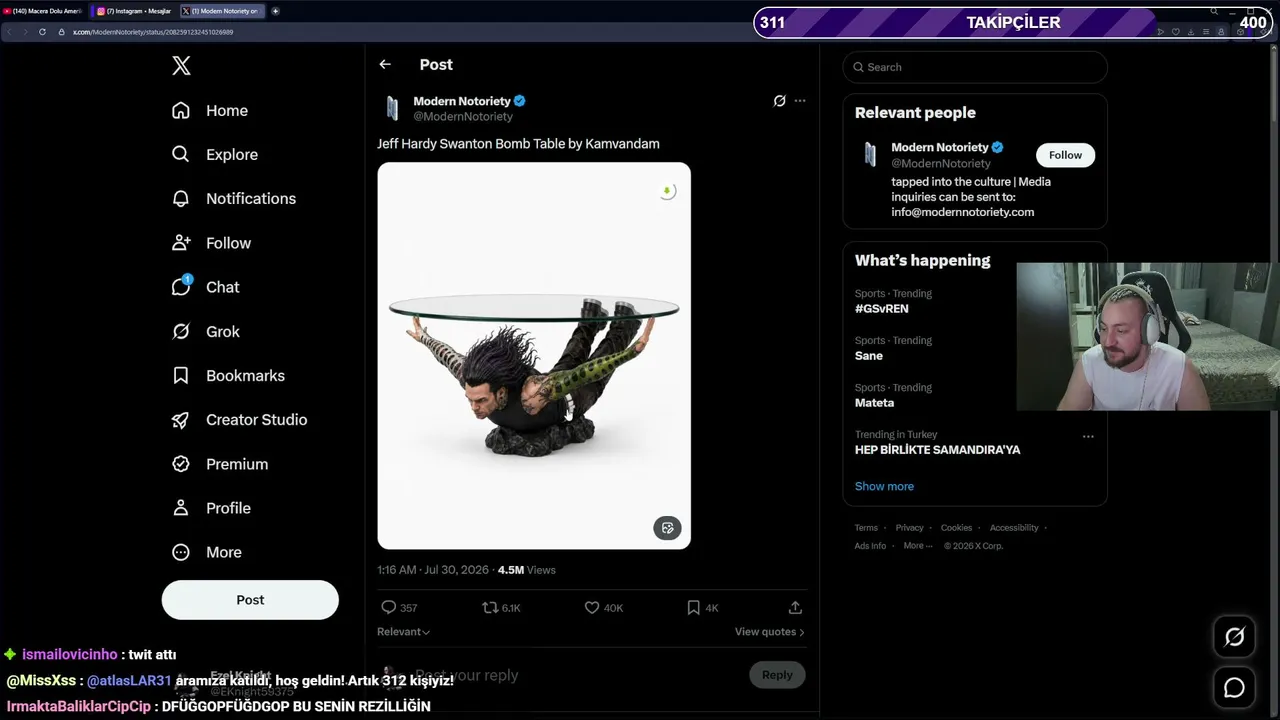Screen dimensions: 1280x720
Task: Open the Cookies footer link
Action: [956, 528]
